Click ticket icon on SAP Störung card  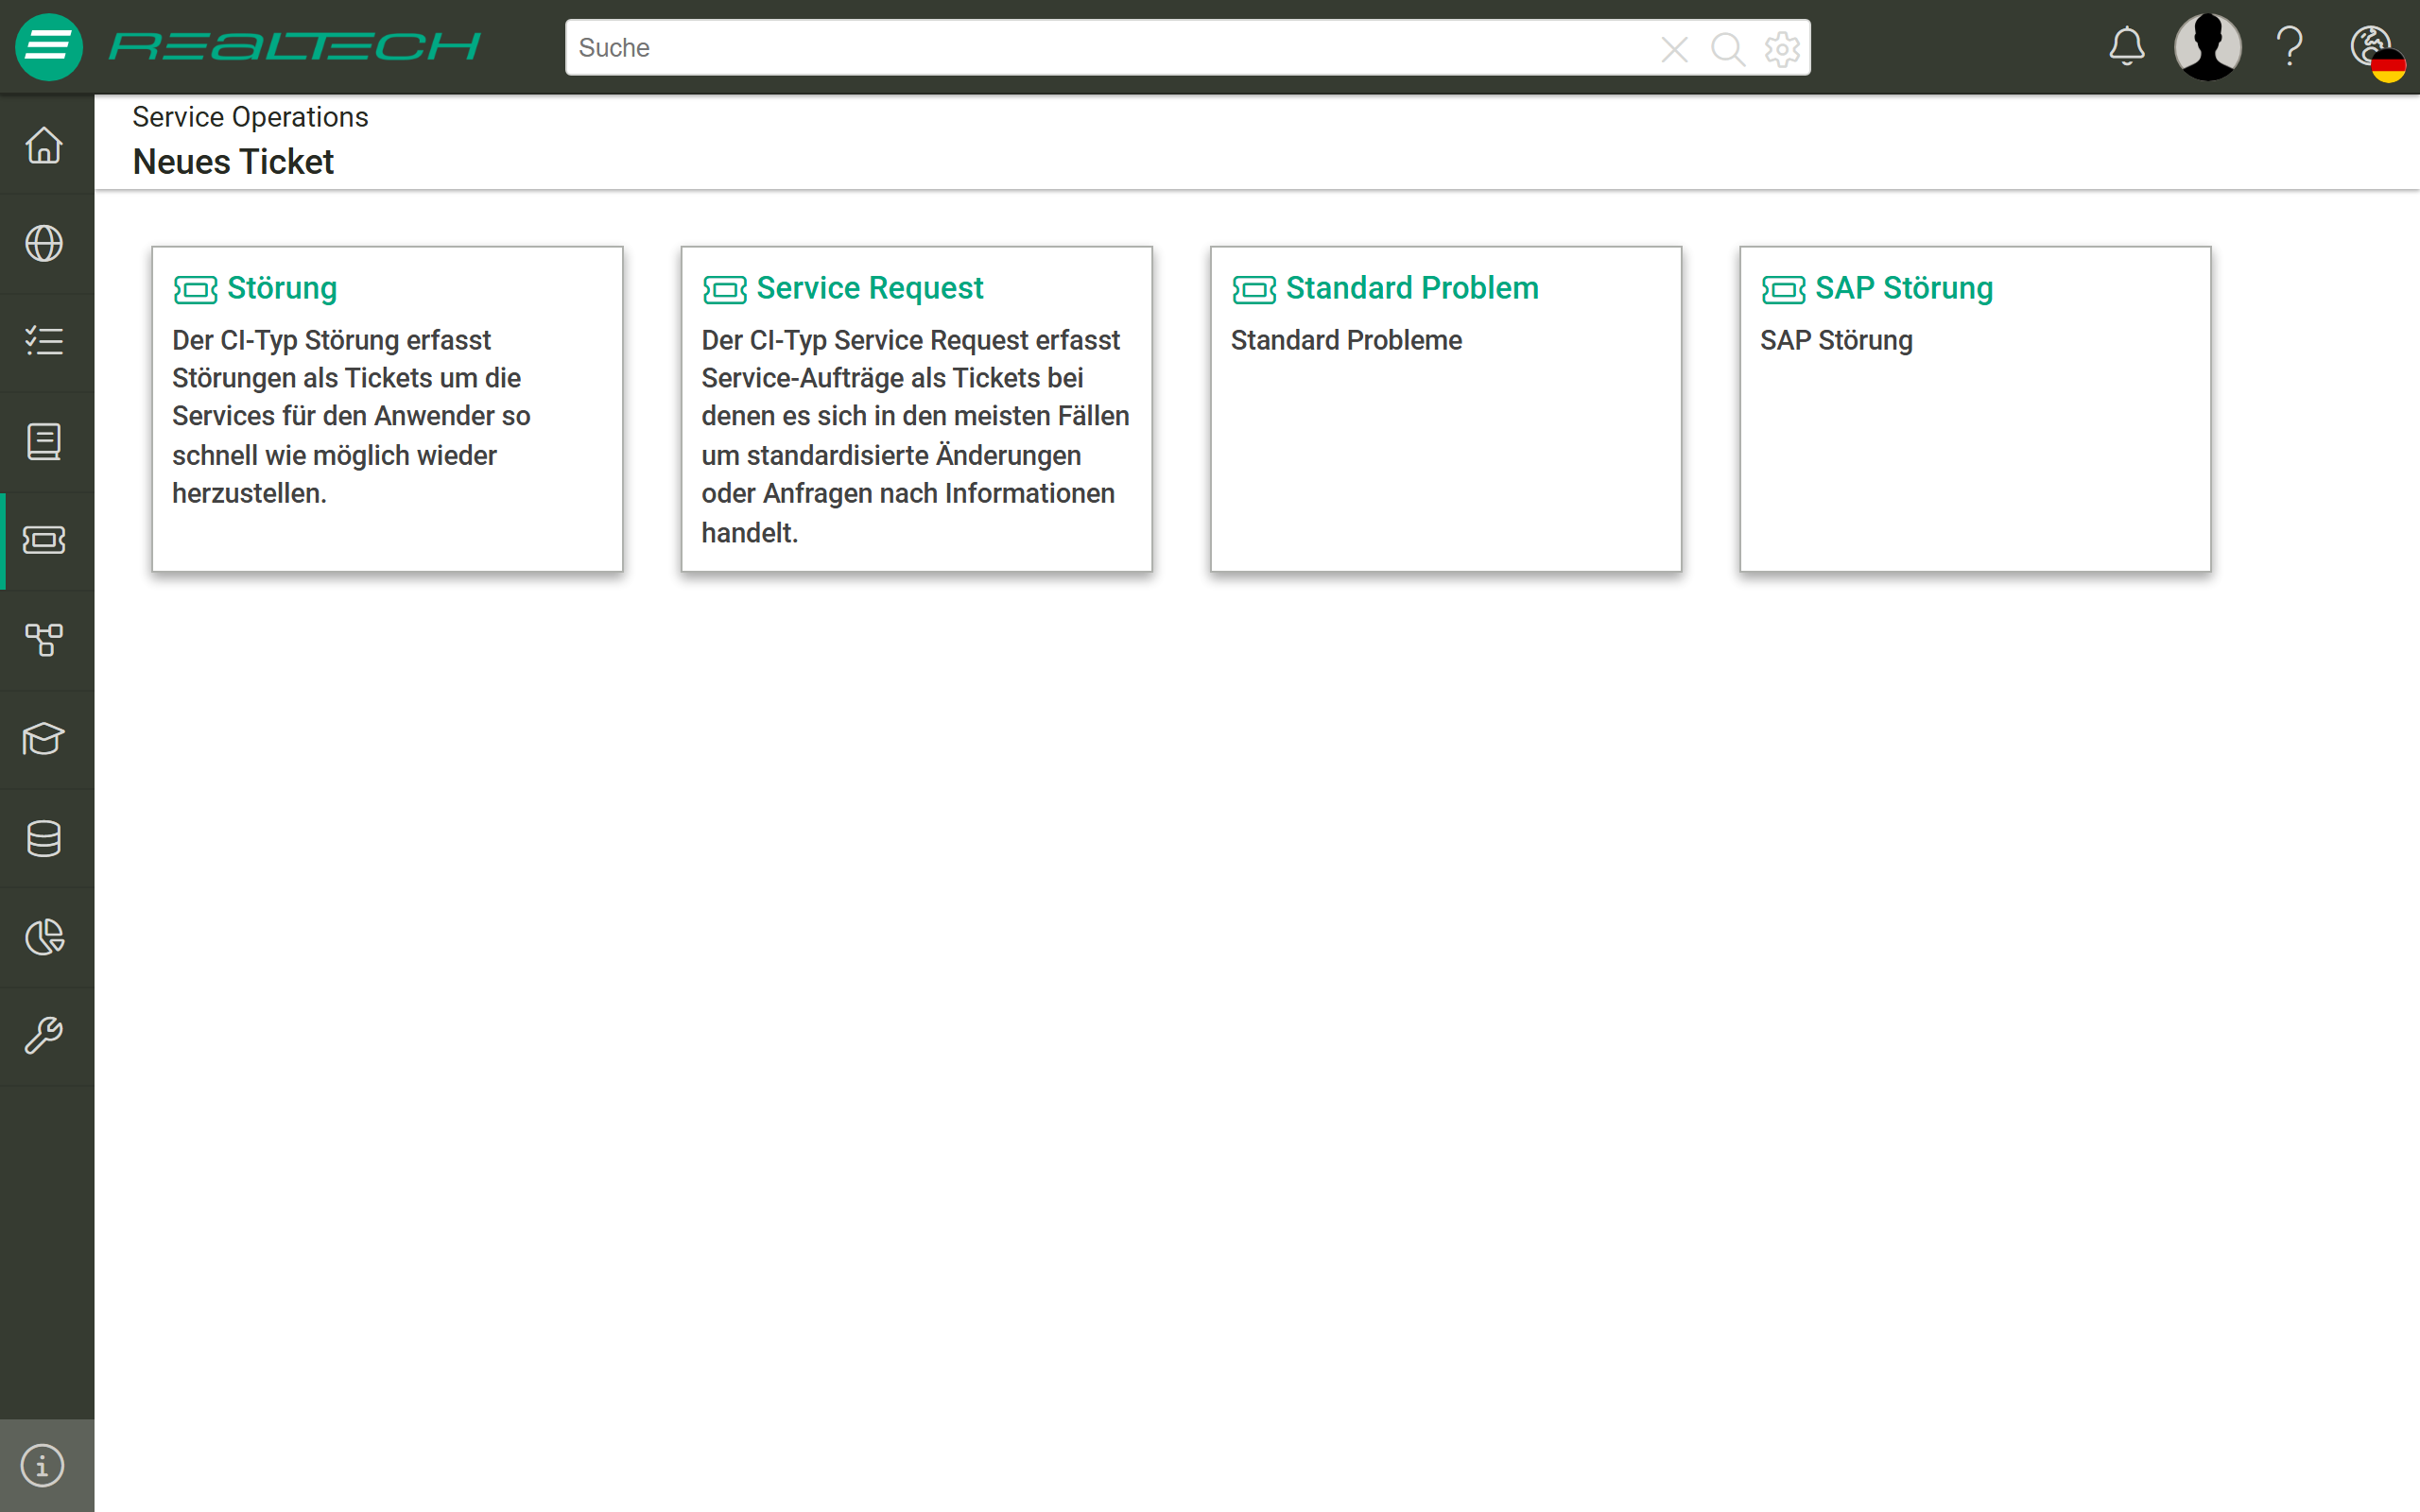(1783, 290)
